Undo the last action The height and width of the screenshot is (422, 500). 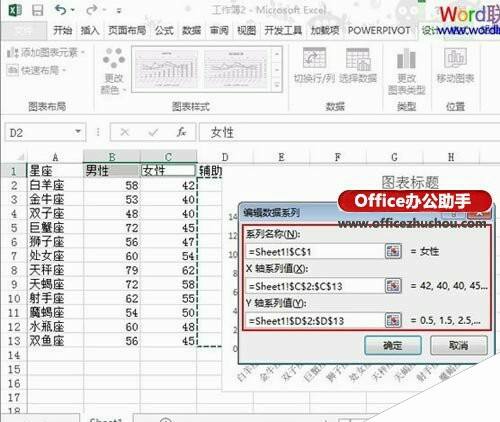(60, 10)
